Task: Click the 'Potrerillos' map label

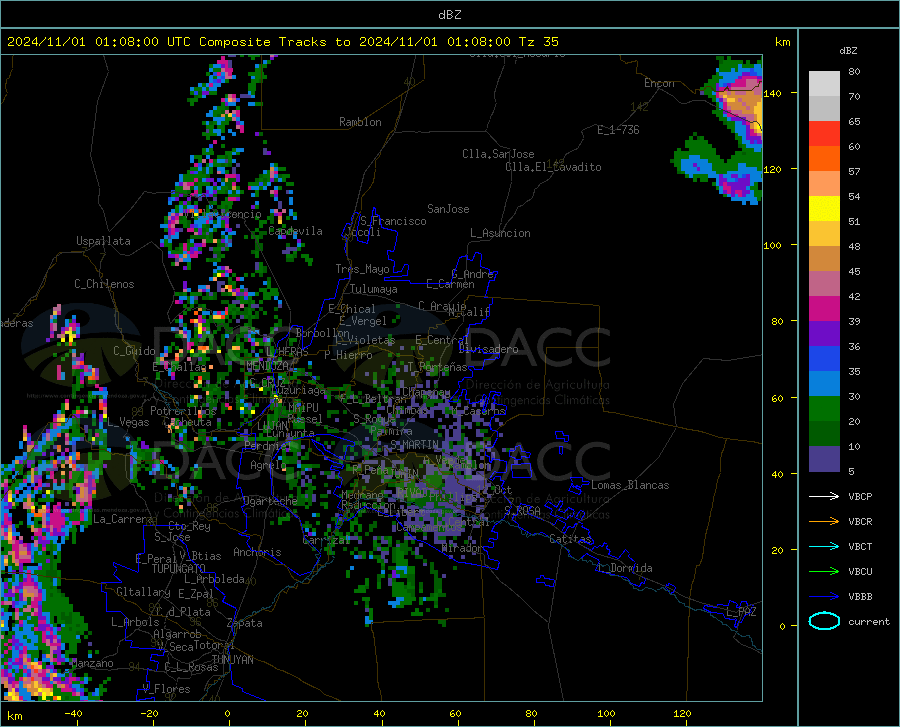Action: [x=183, y=411]
